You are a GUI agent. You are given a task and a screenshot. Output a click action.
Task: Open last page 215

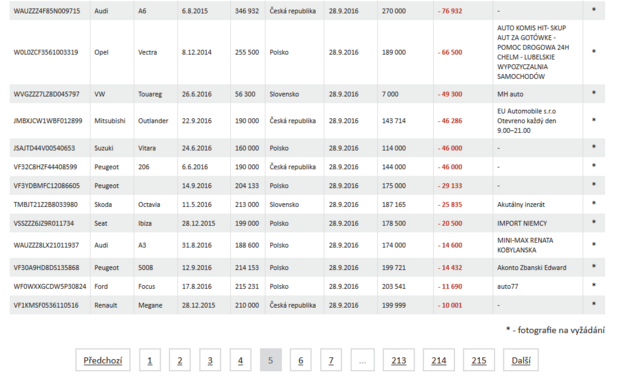(479, 360)
